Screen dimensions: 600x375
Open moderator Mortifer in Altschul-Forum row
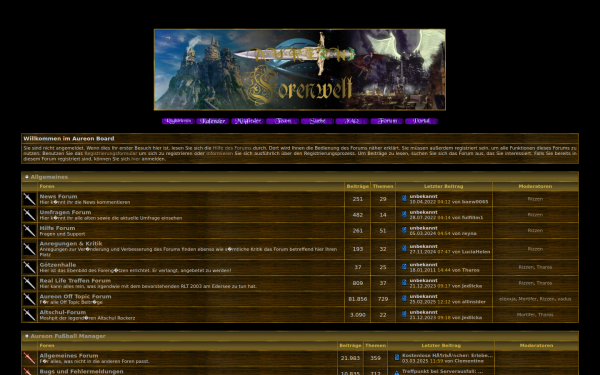526,315
